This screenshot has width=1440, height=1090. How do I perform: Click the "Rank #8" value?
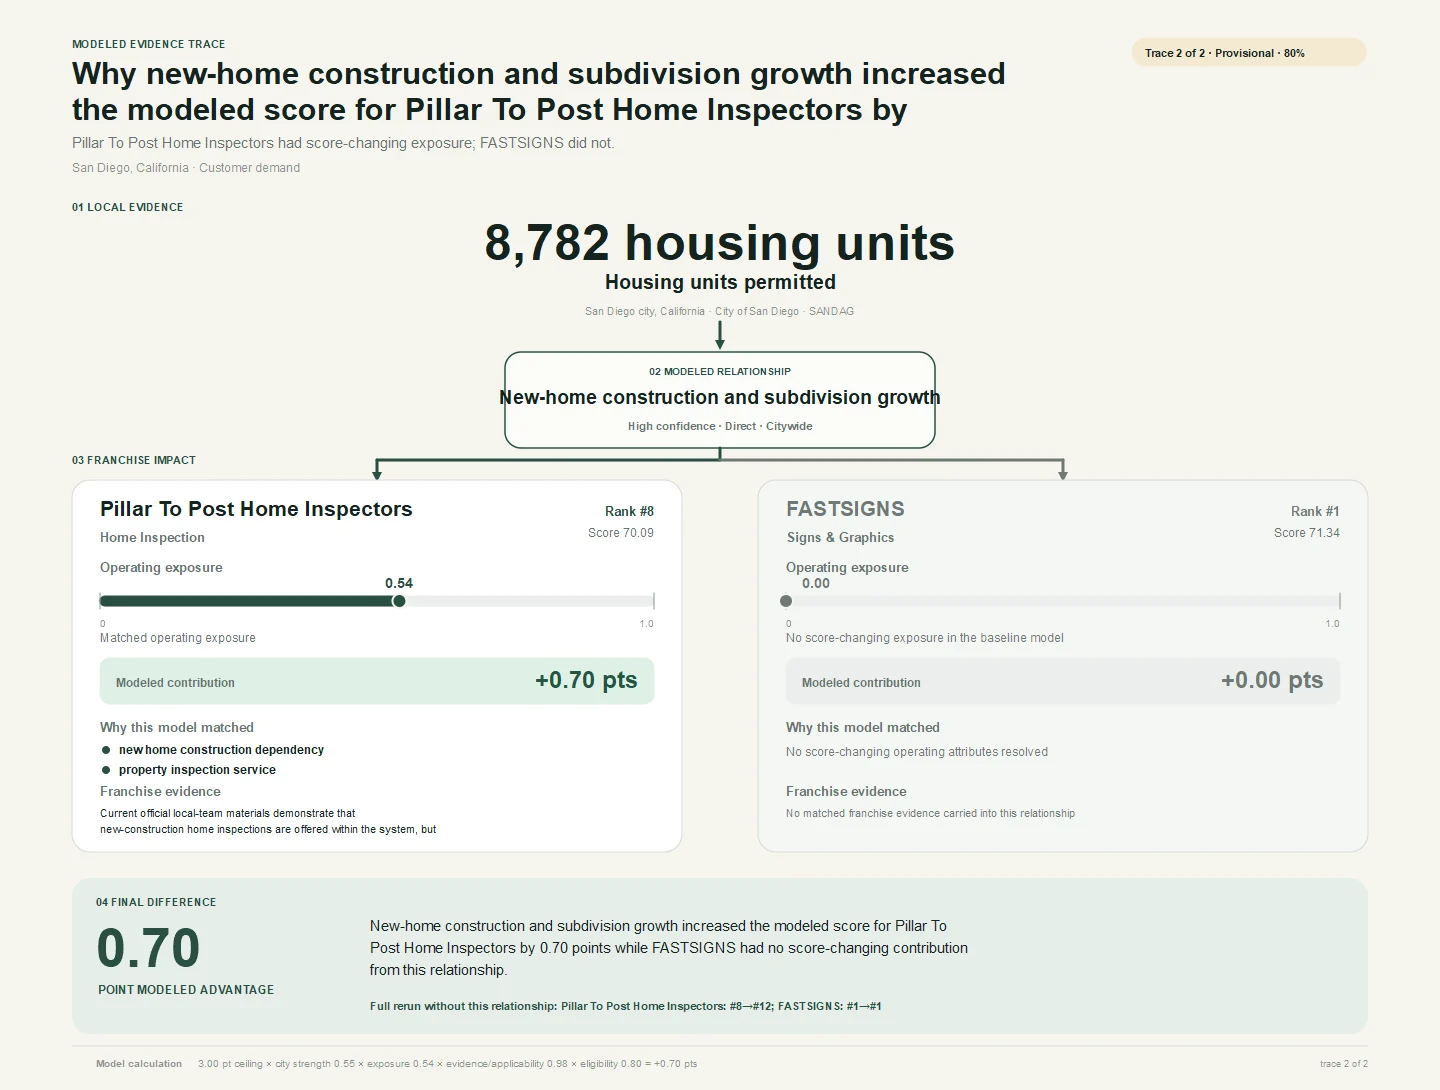pyautogui.click(x=629, y=511)
